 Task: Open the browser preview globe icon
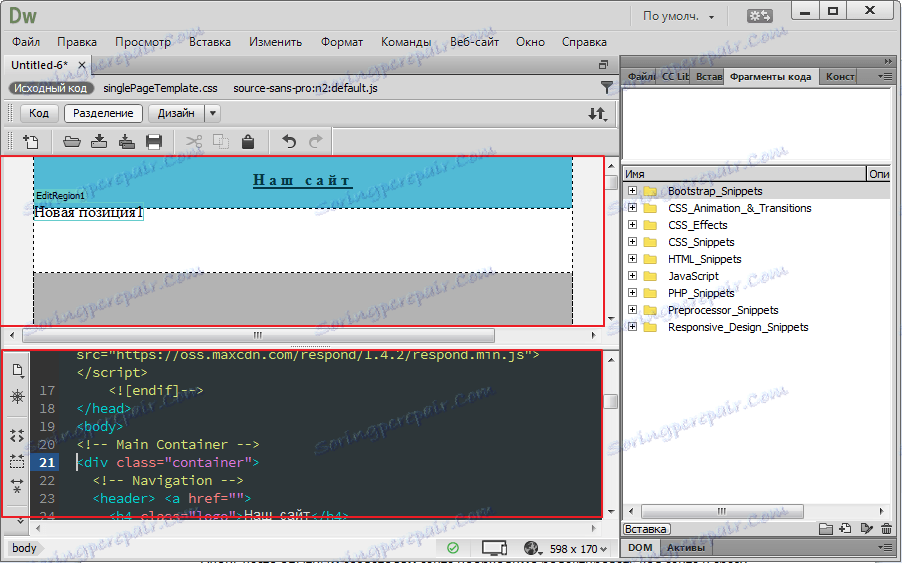pos(532,548)
